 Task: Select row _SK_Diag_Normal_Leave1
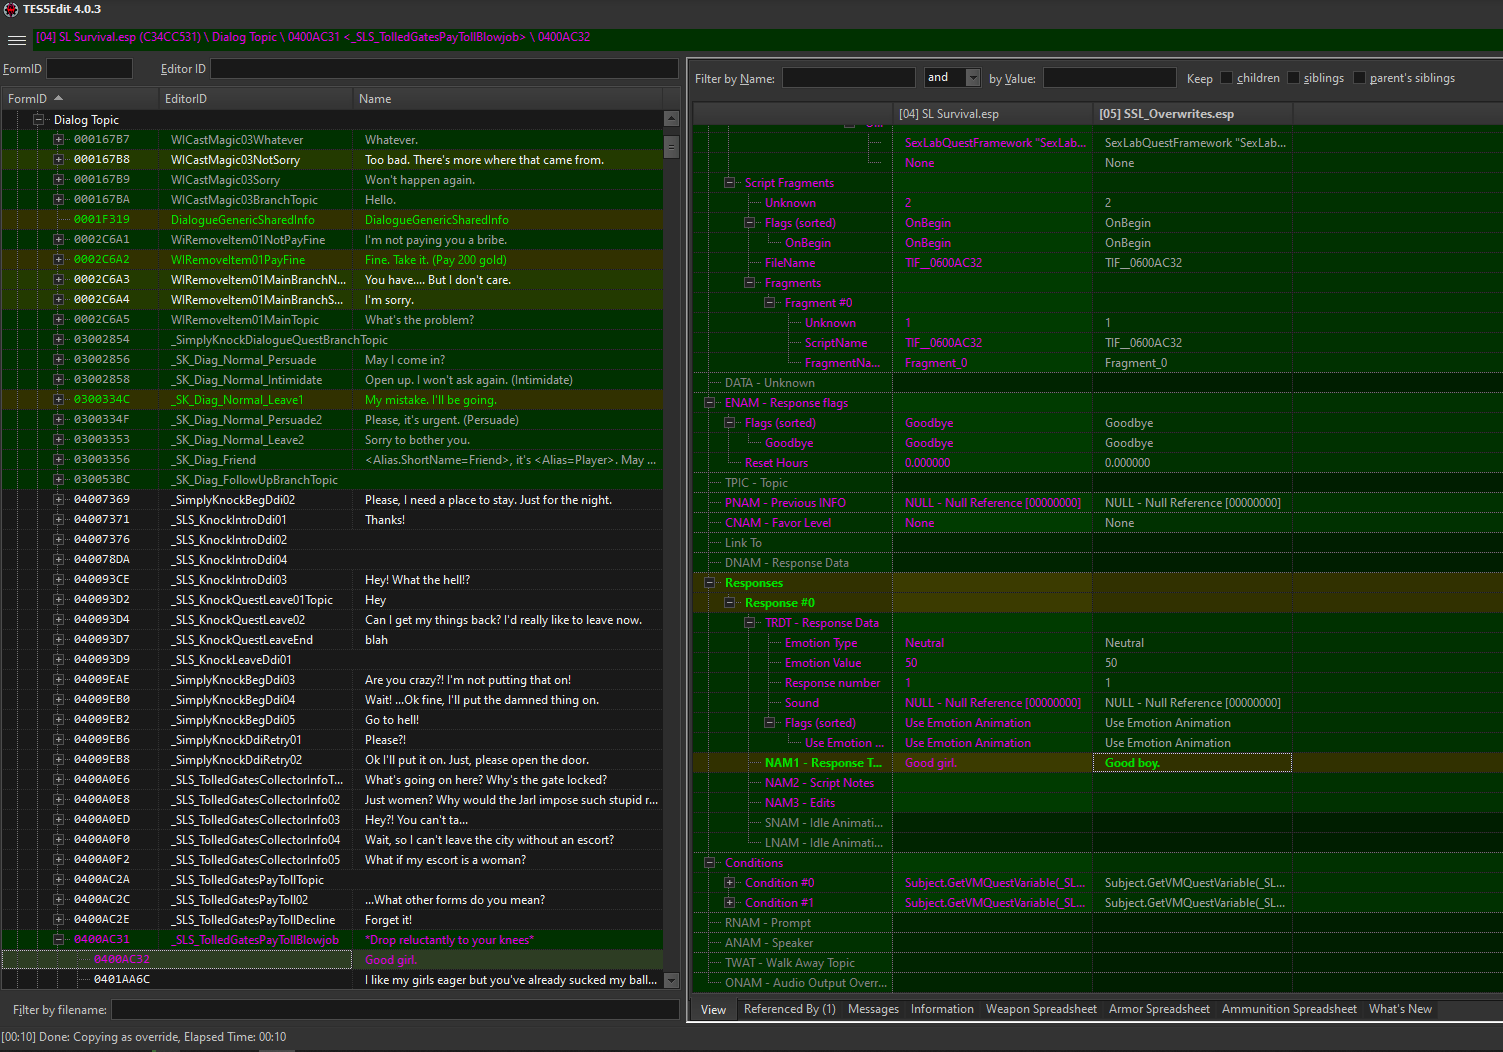pyautogui.click(x=330, y=400)
